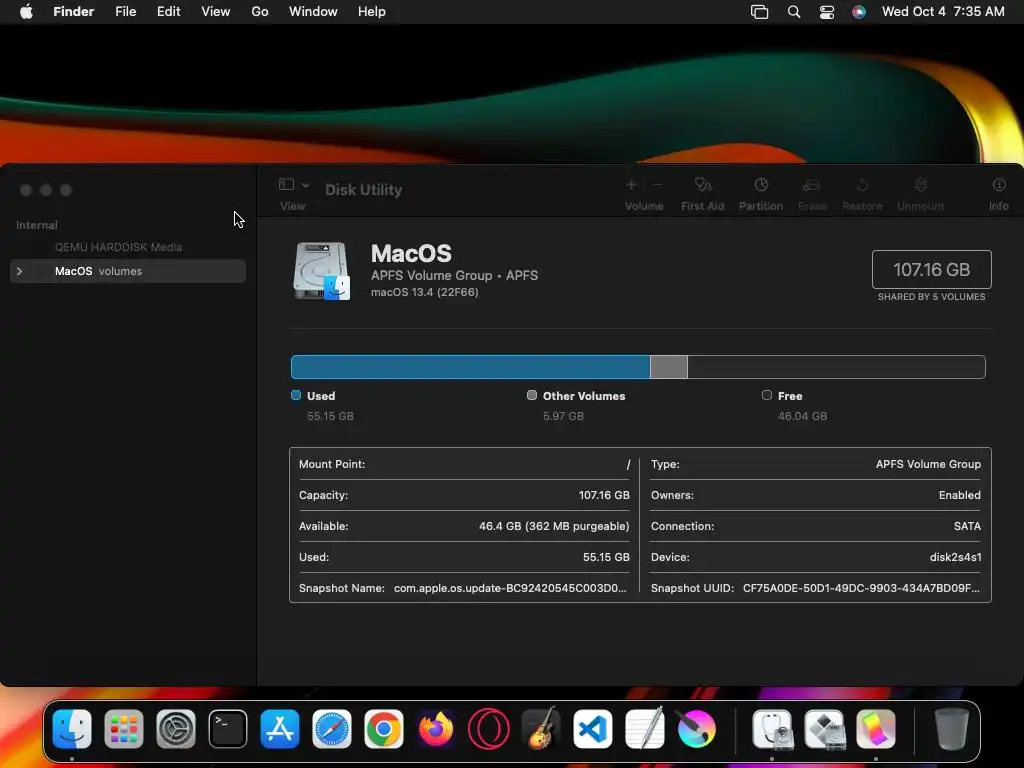This screenshot has width=1024, height=768.
Task: Click the Erase toolbar icon
Action: tap(812, 185)
